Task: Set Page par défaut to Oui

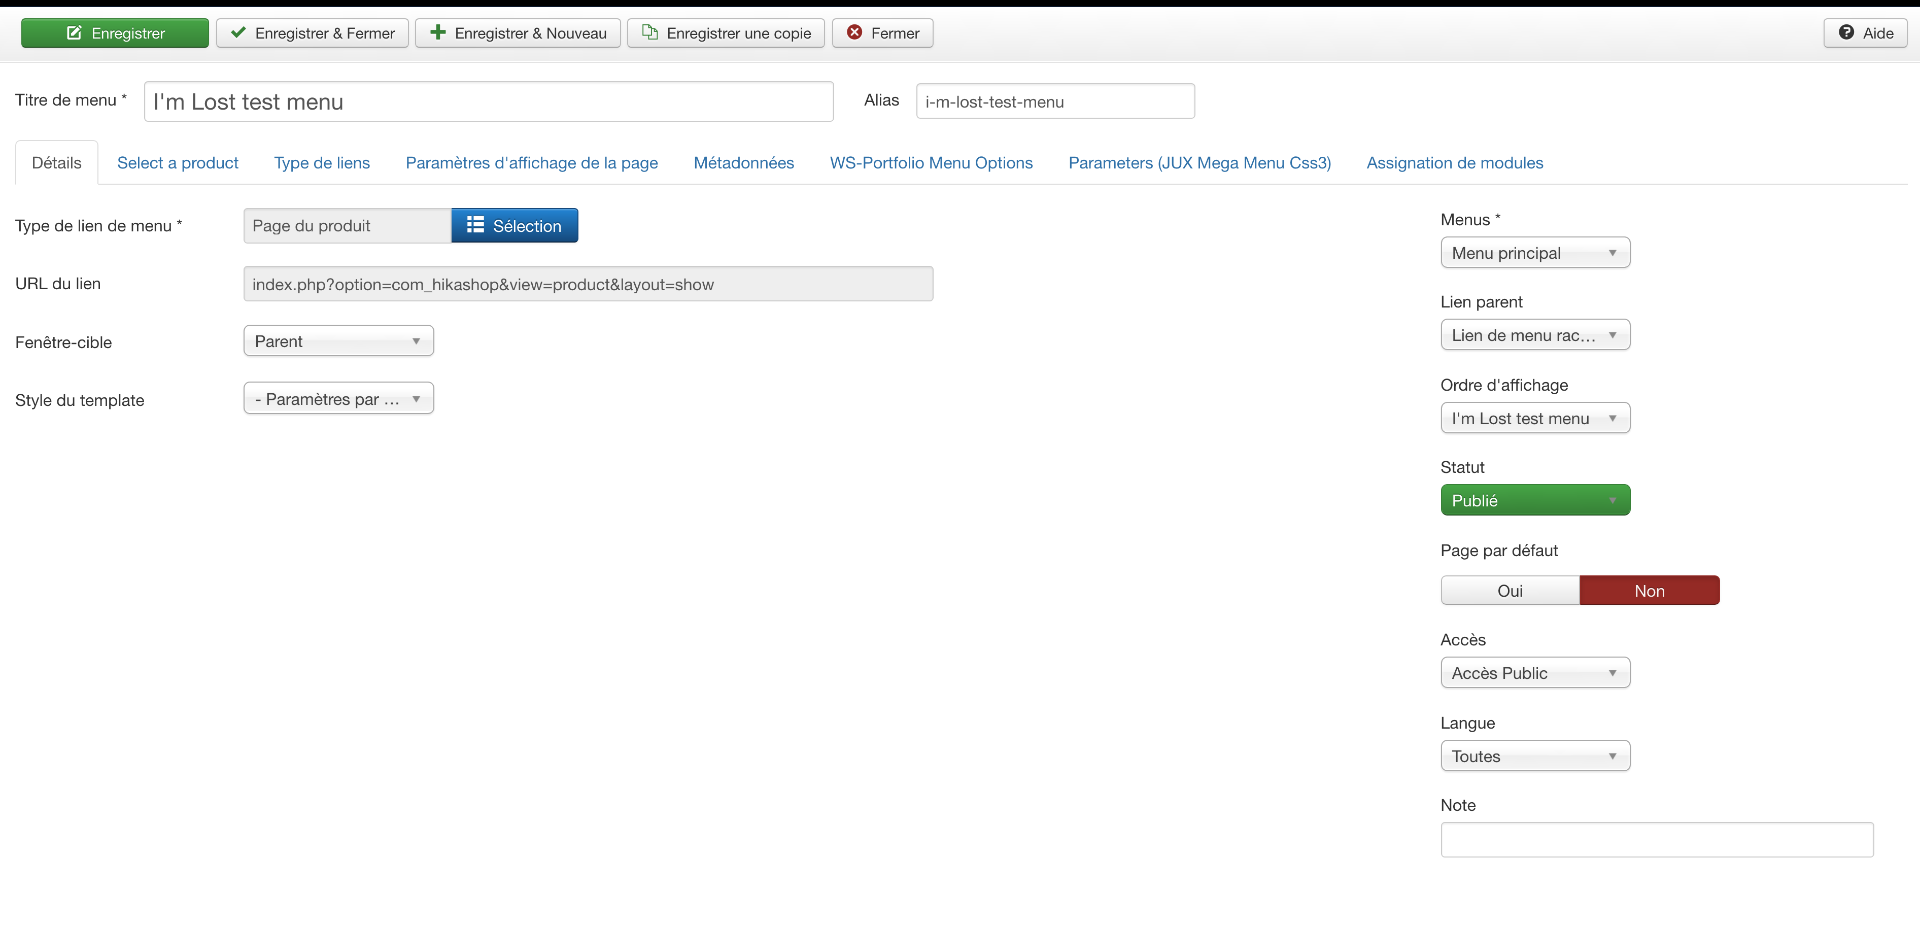Action: tap(1510, 591)
